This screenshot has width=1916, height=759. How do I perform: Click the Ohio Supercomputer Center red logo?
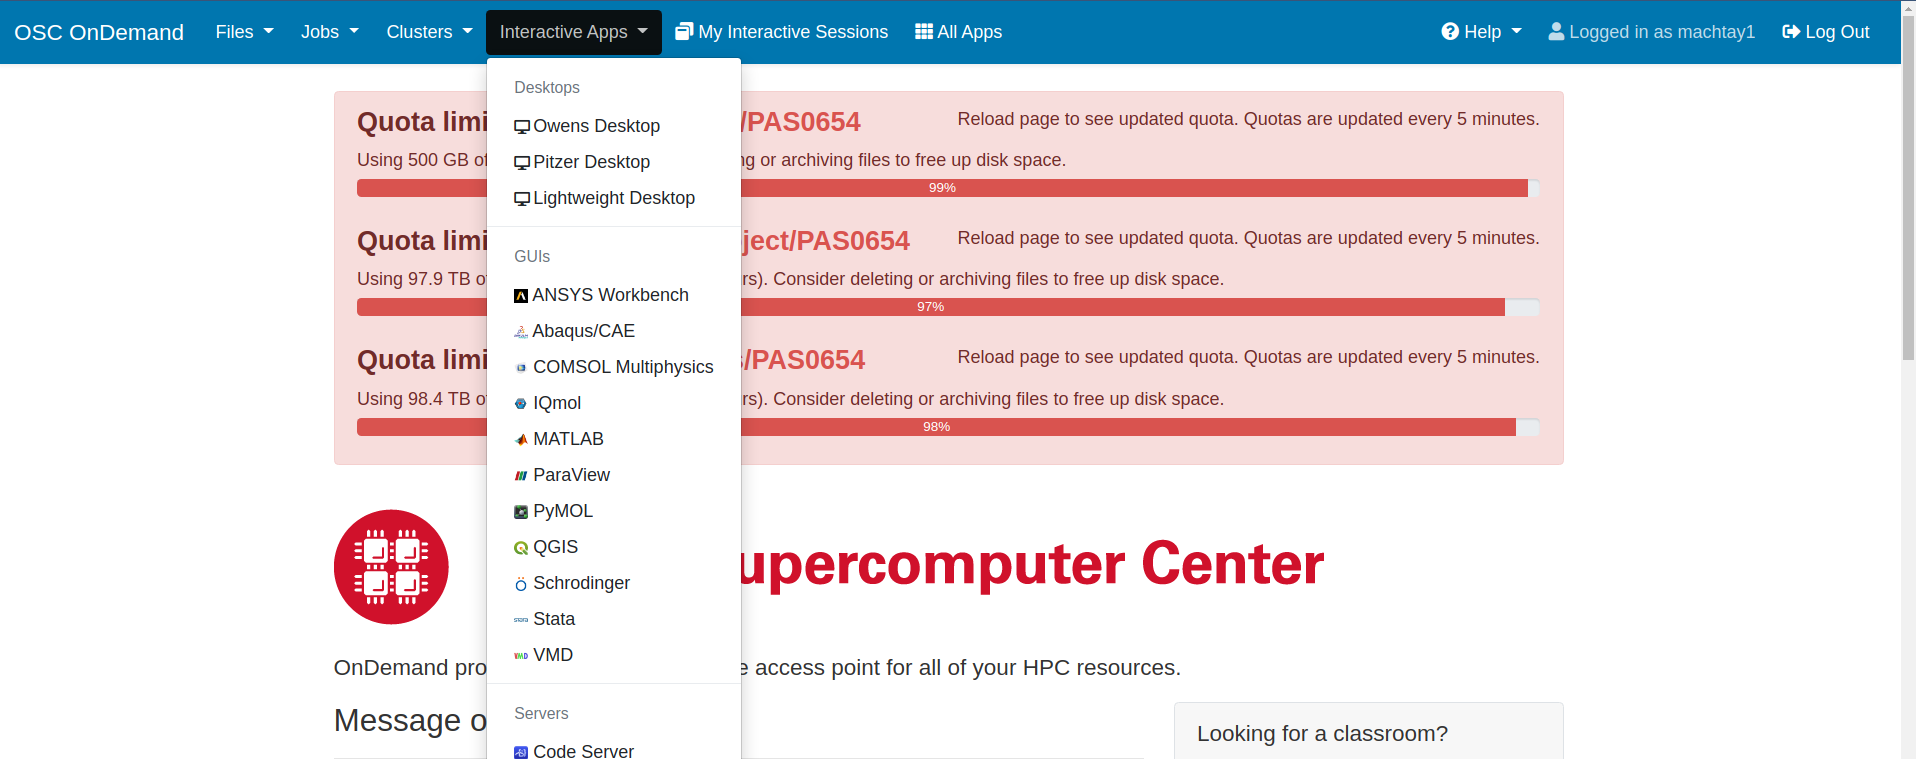[x=391, y=567]
